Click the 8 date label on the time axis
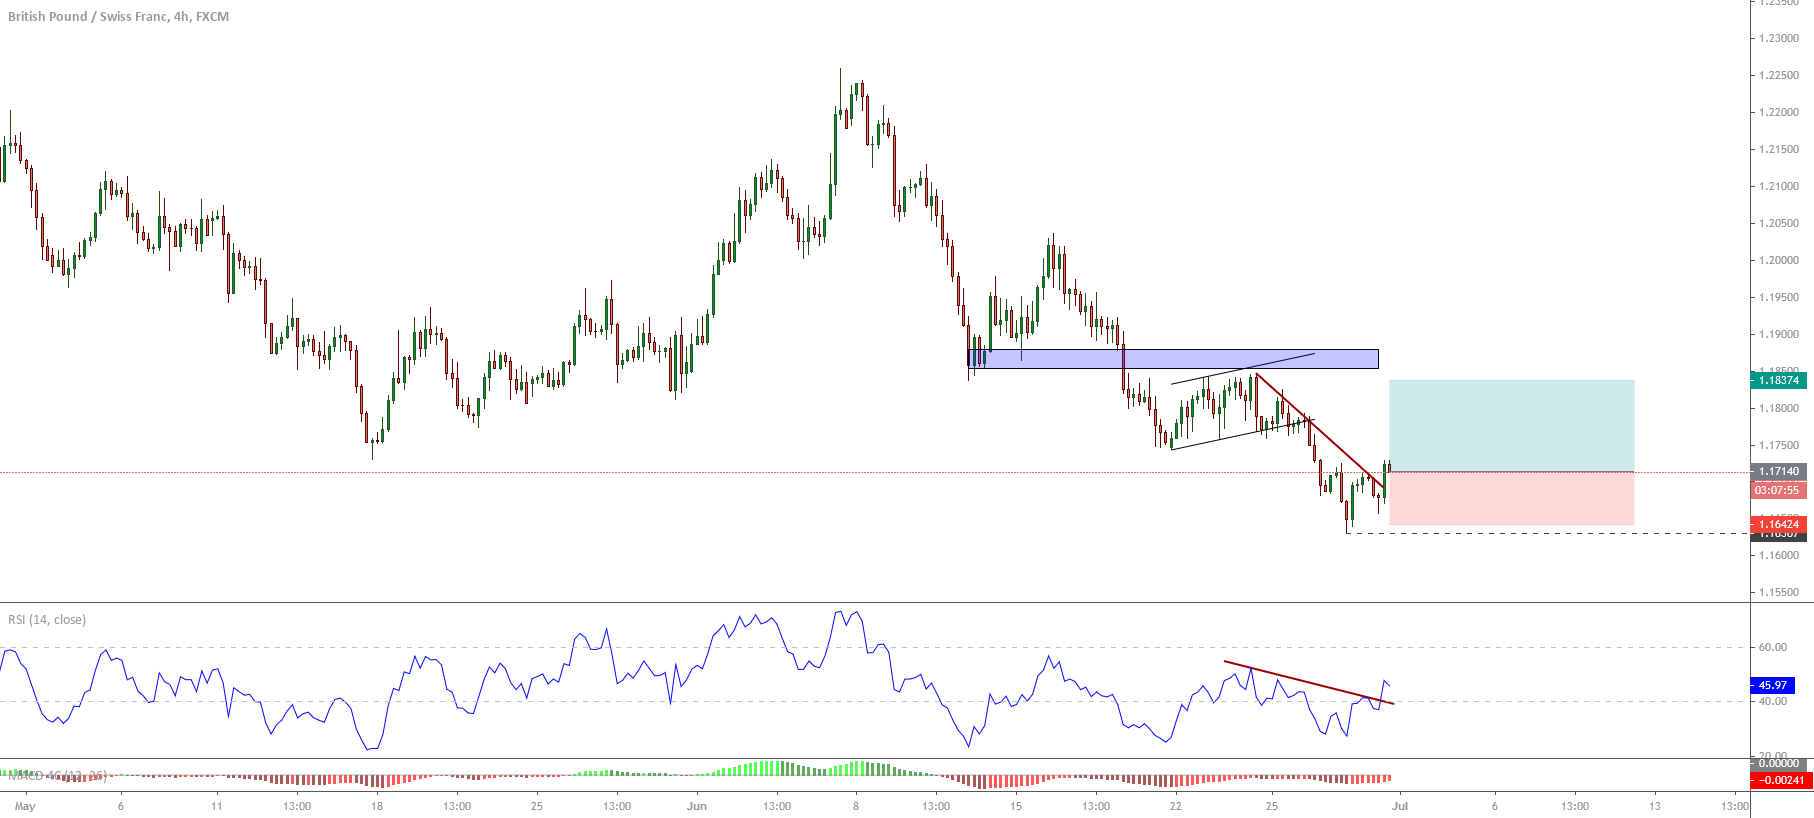Screen dimensions: 1814x818 click(856, 806)
